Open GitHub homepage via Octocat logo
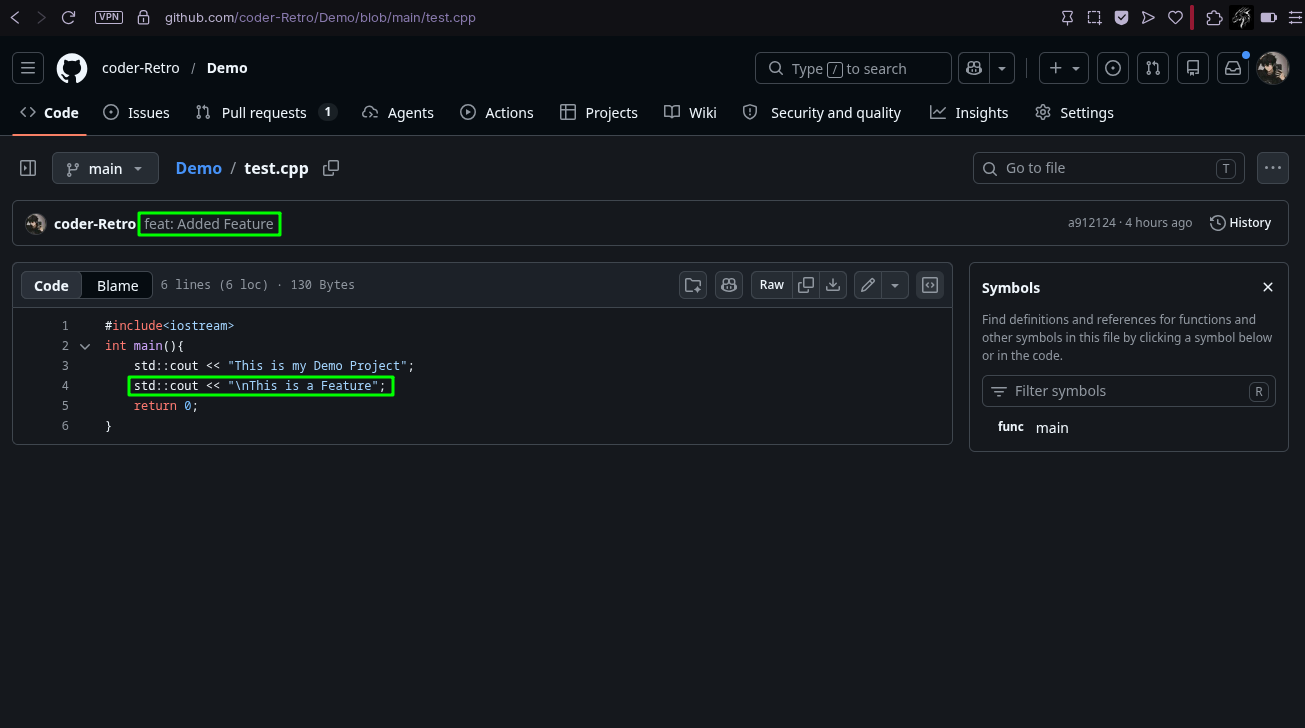This screenshot has width=1305, height=728. coord(72,68)
